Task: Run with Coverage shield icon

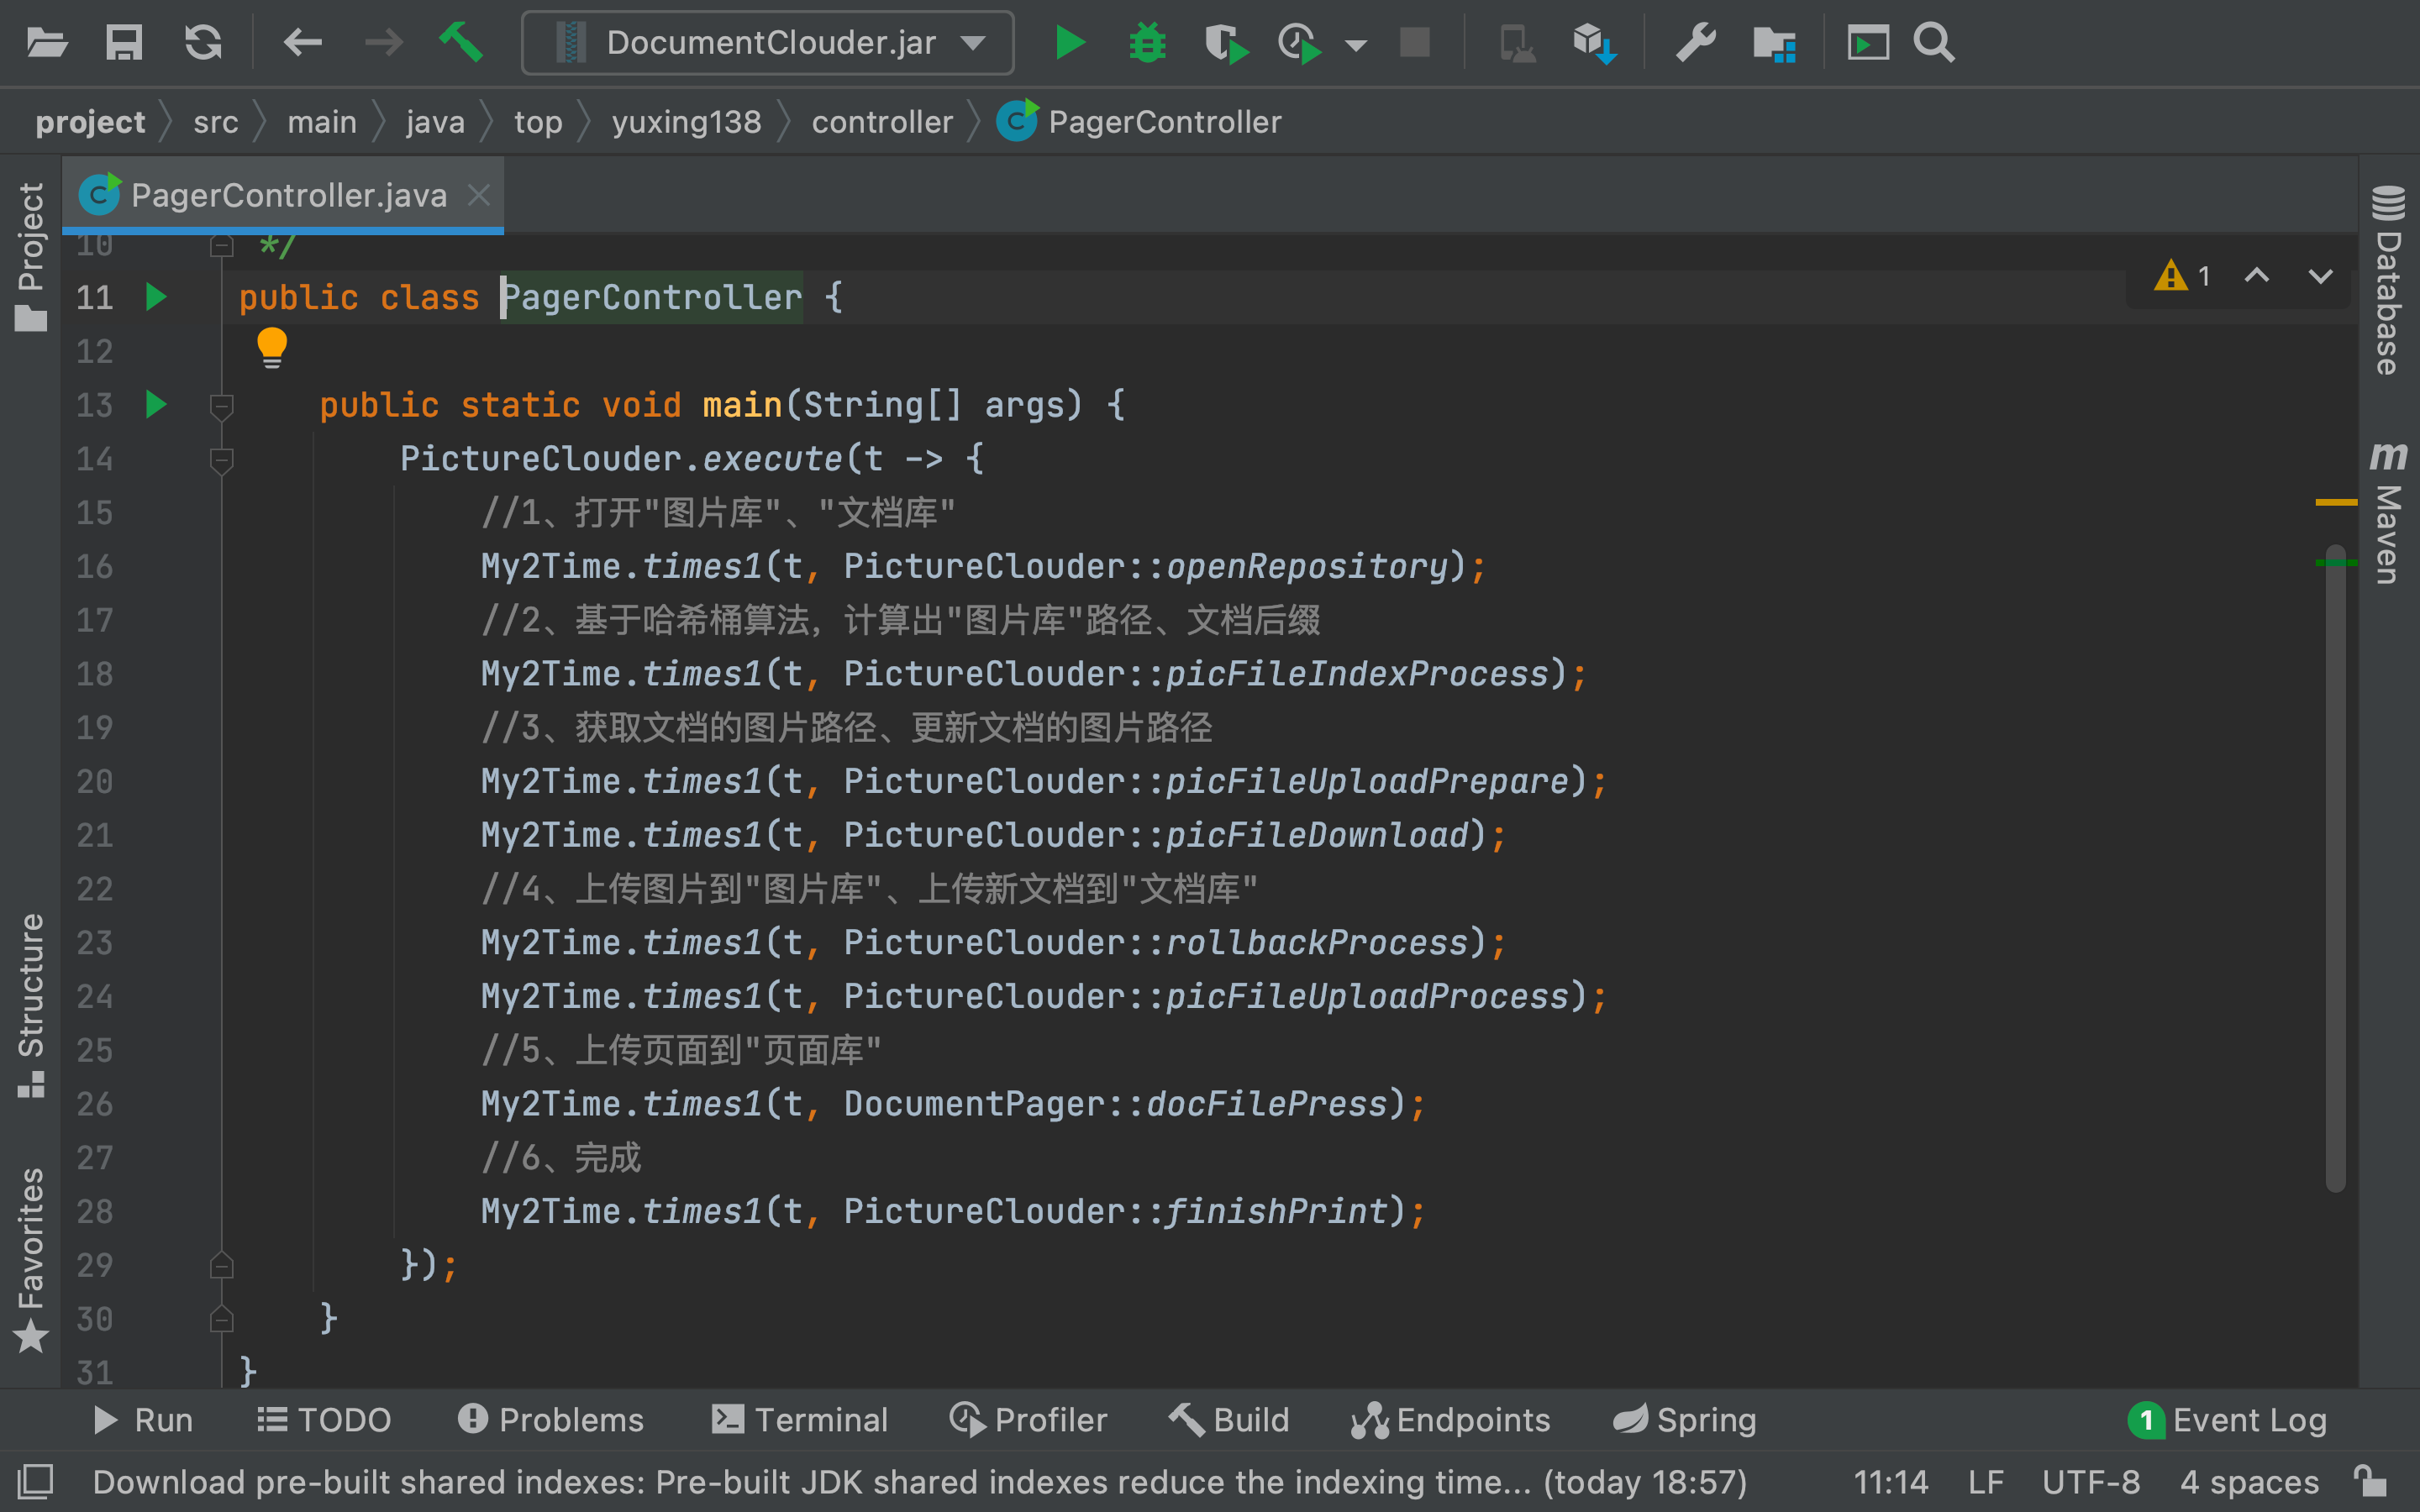Action: pyautogui.click(x=1226, y=43)
